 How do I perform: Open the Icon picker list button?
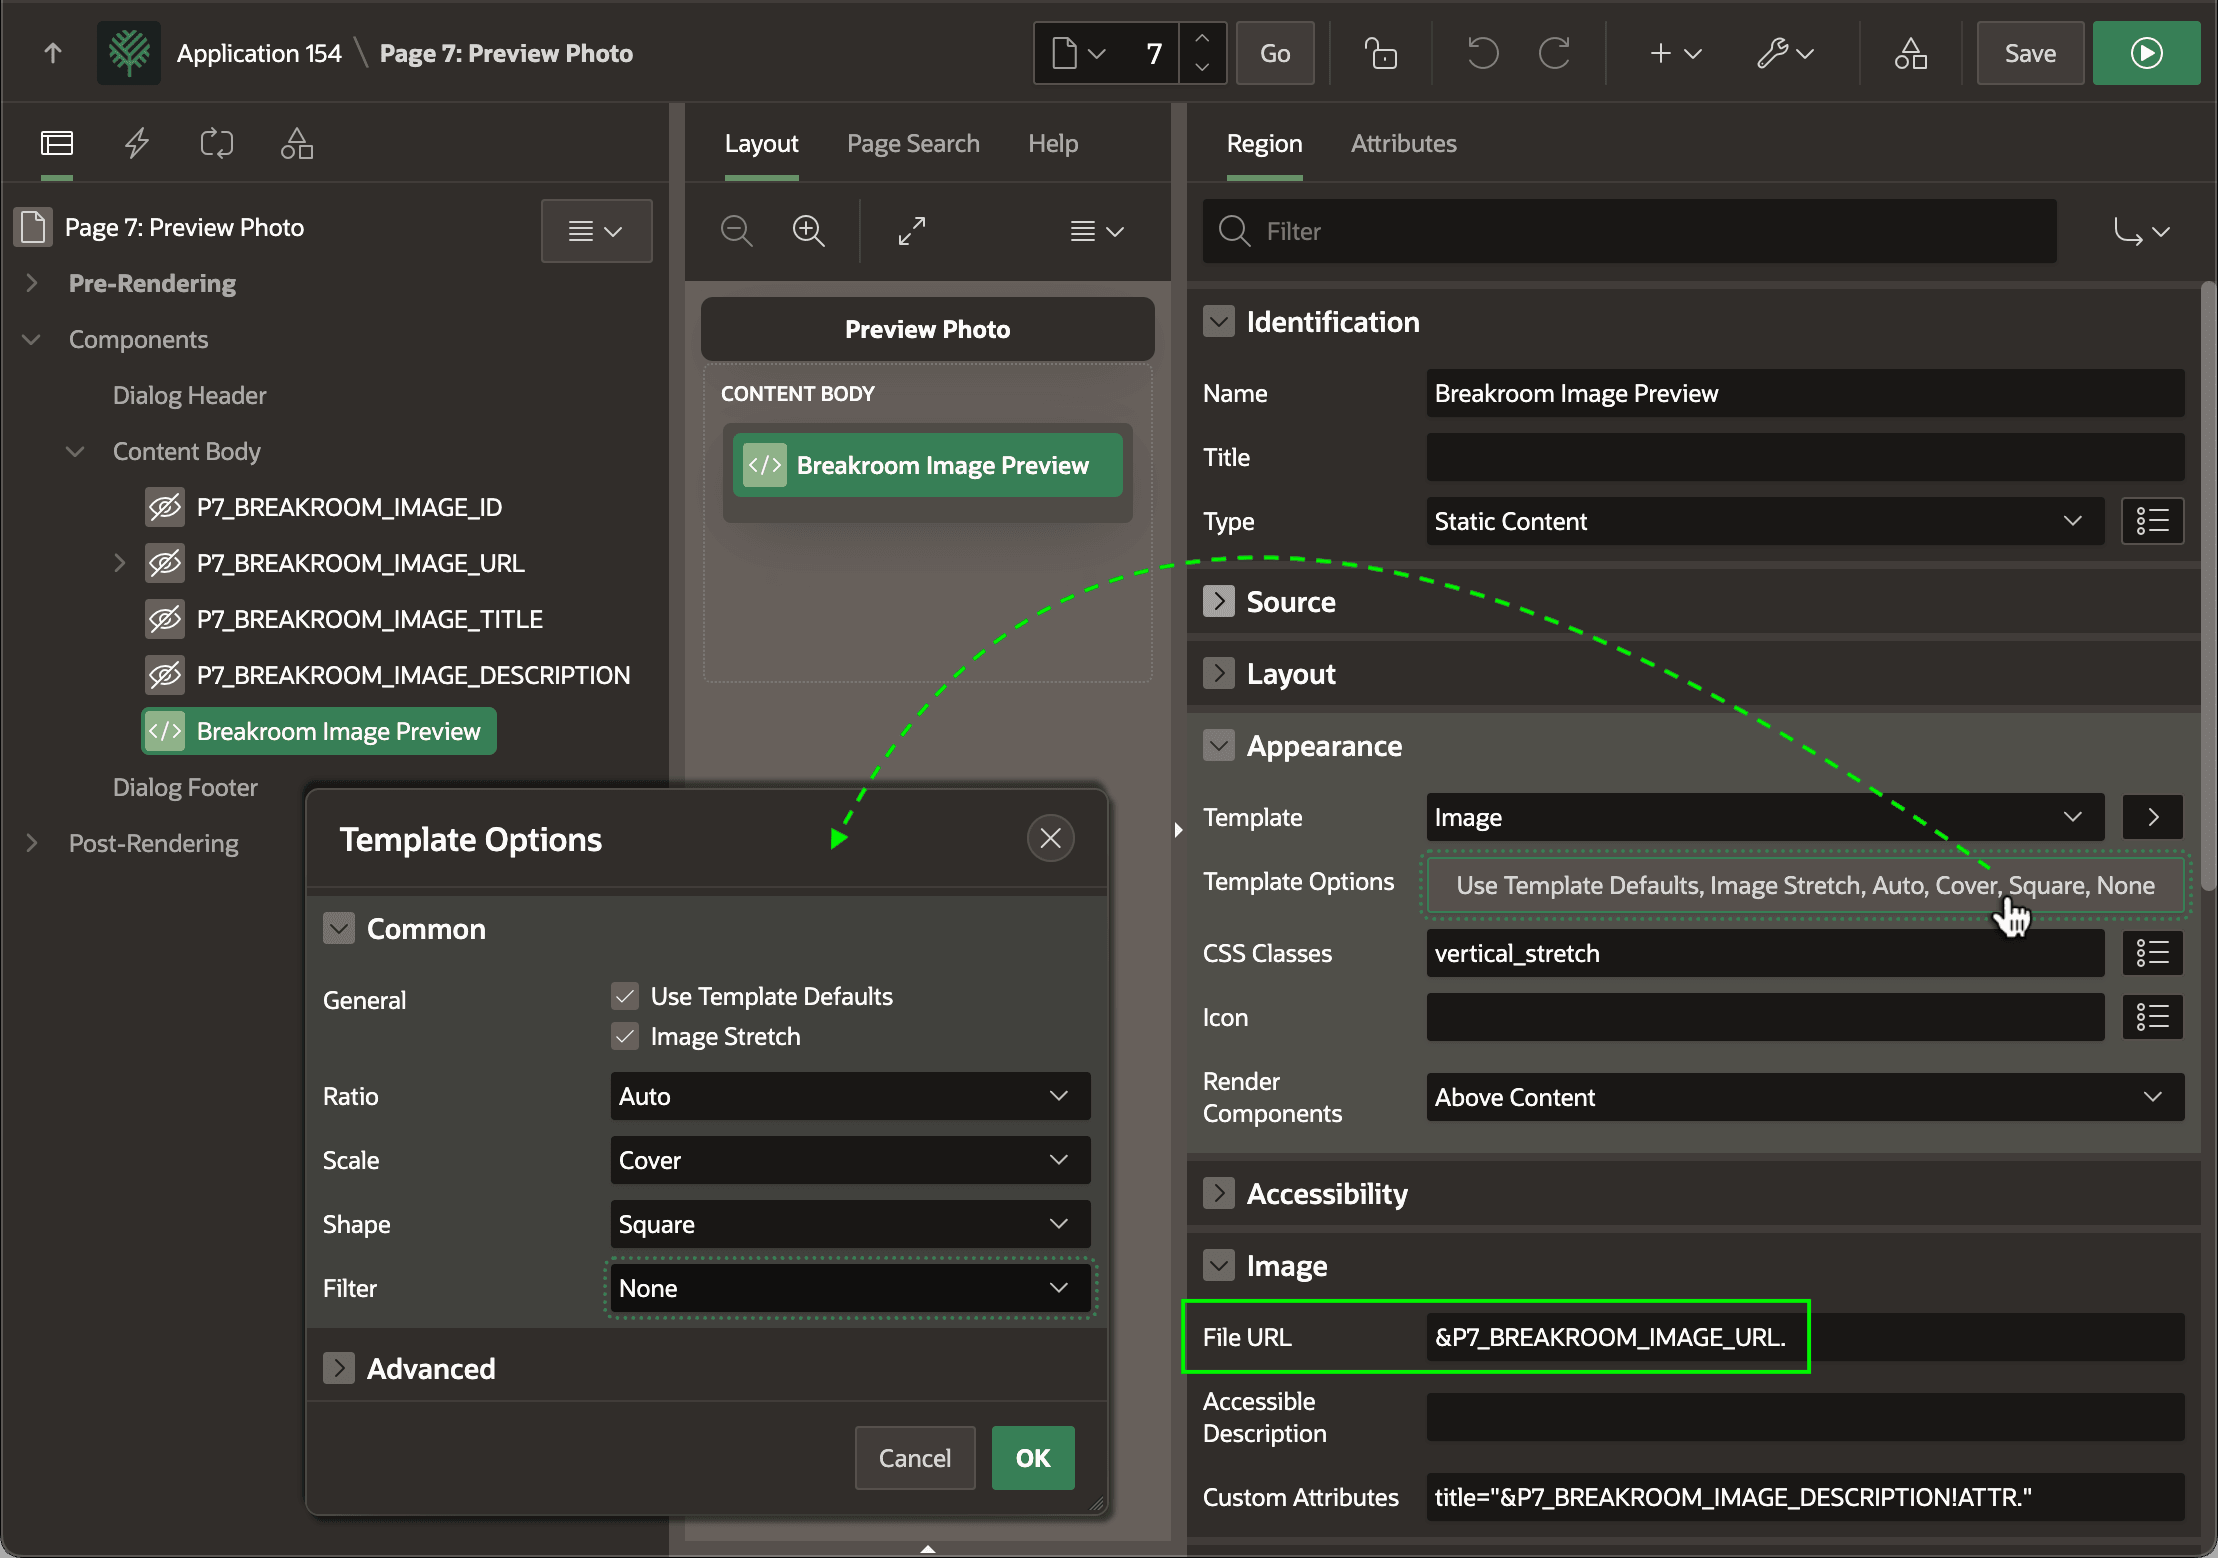pyautogui.click(x=2152, y=1017)
